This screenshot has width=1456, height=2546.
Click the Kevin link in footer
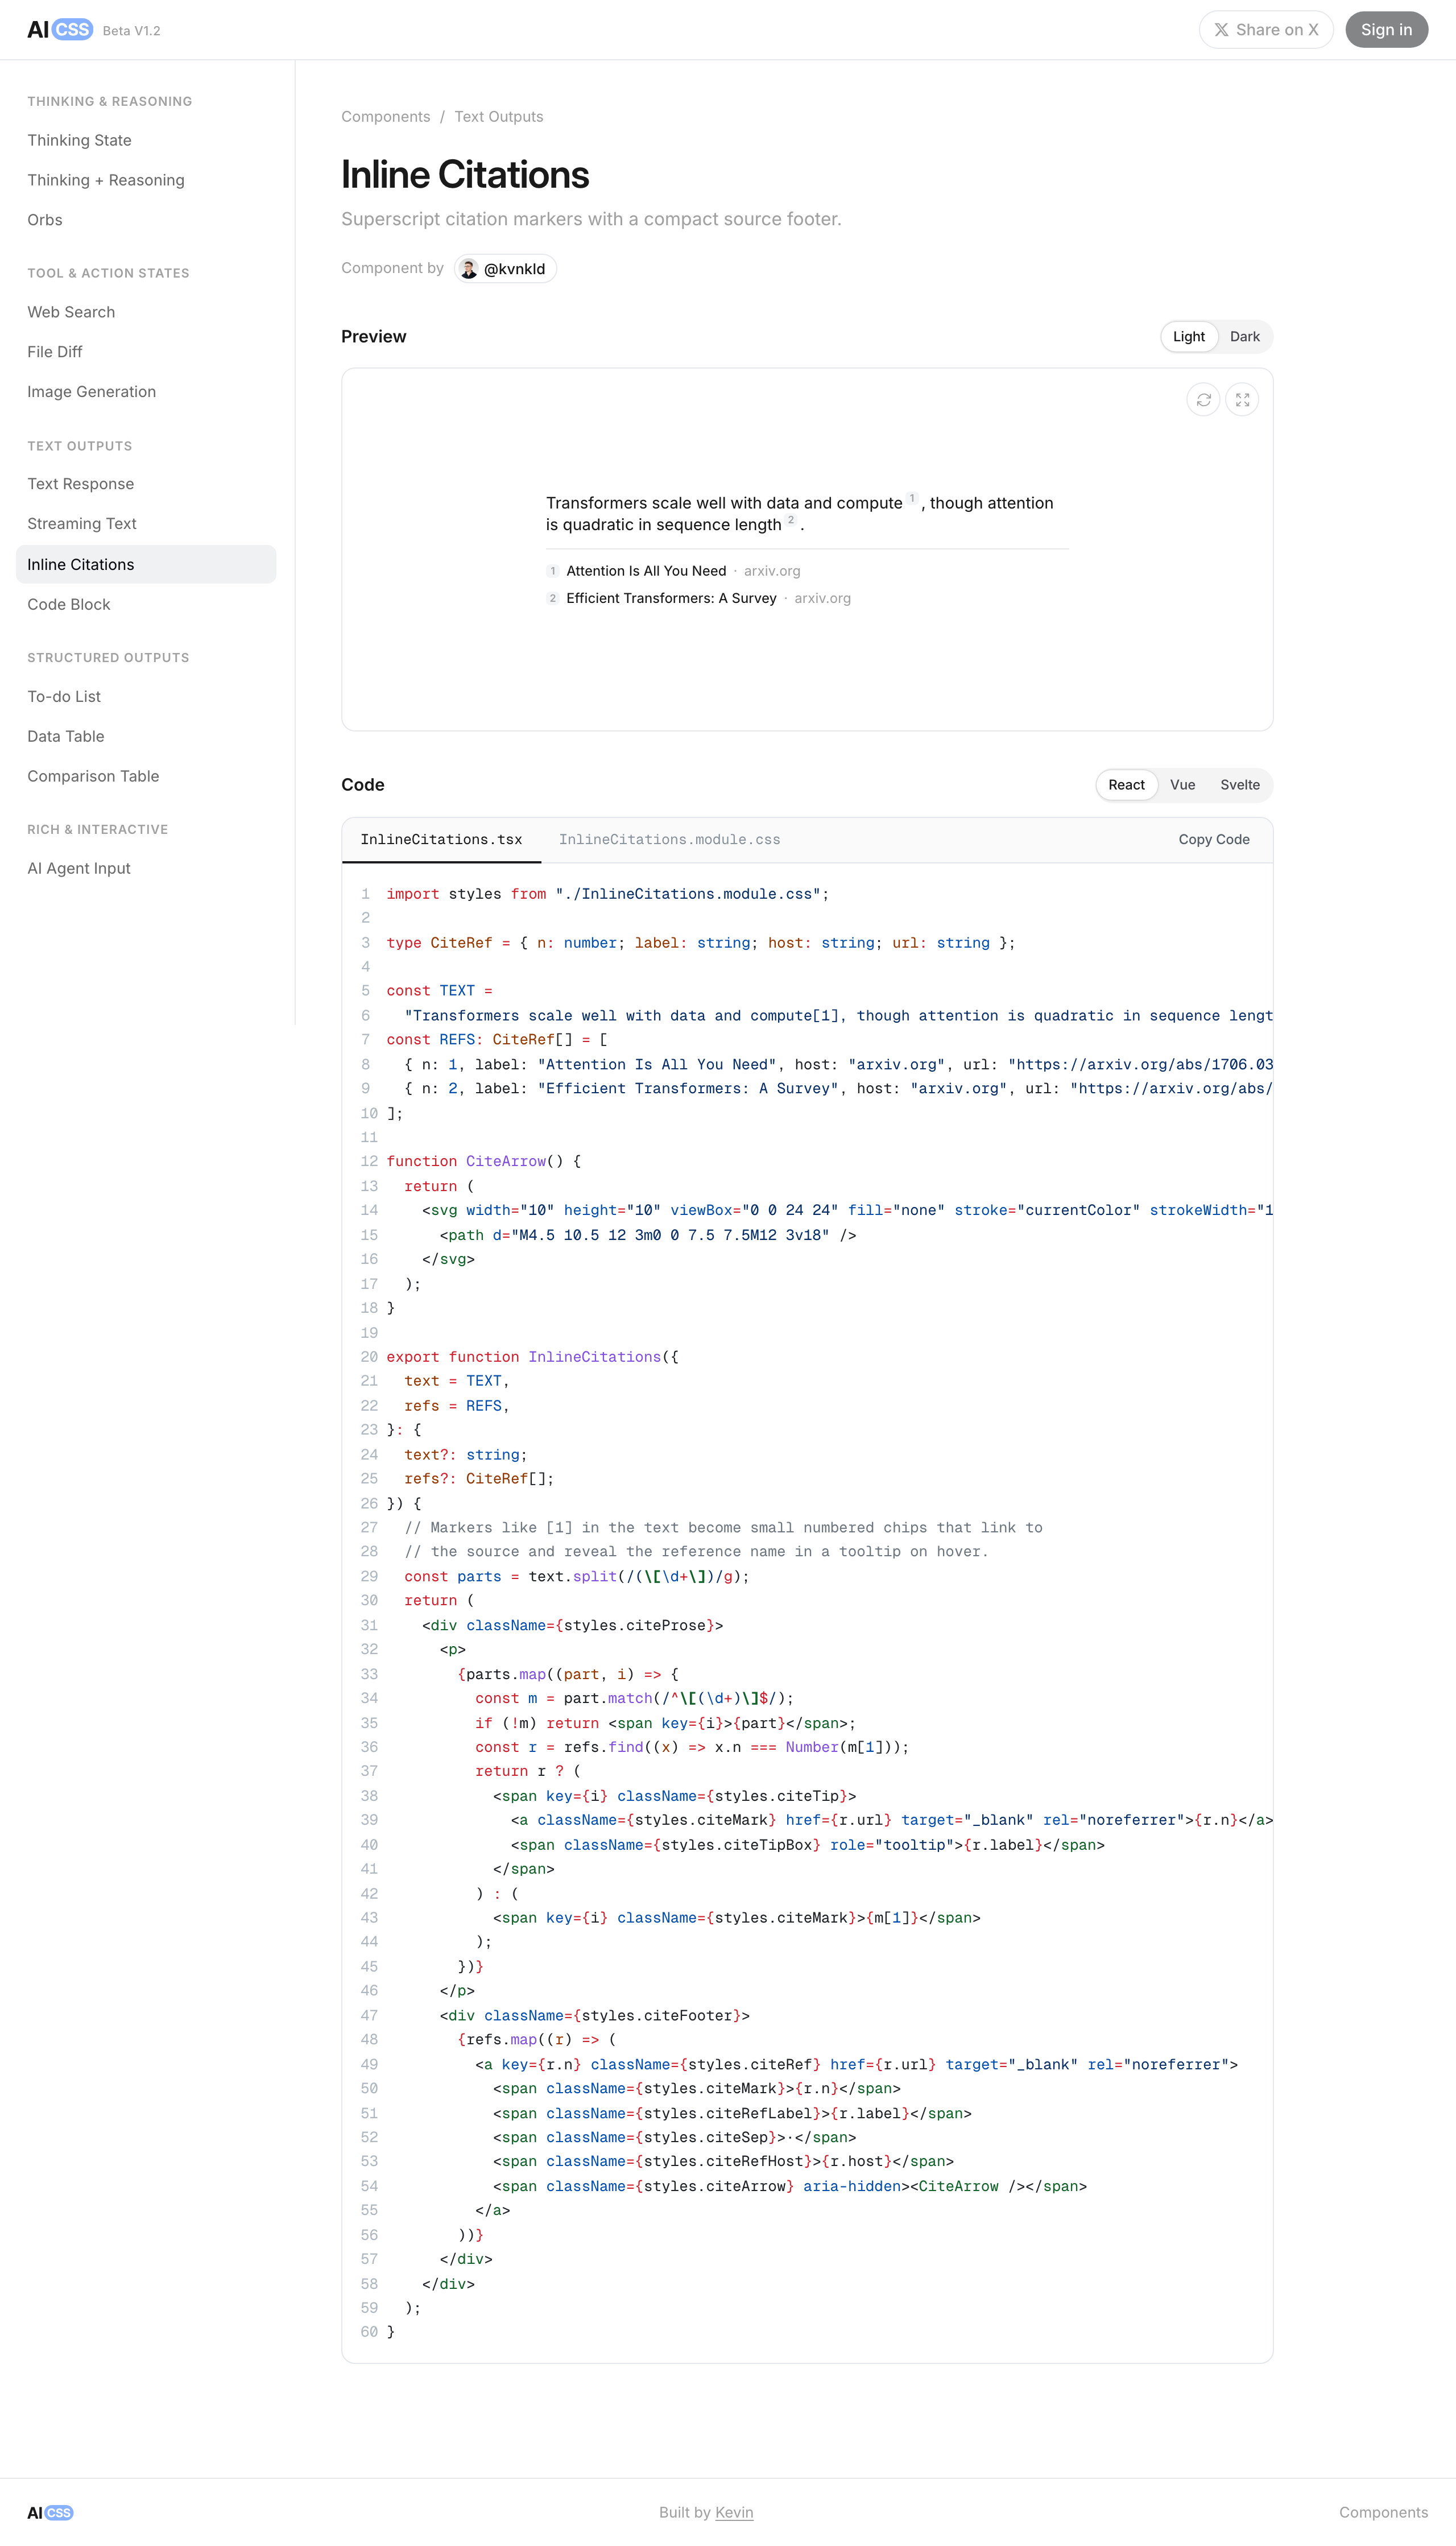[734, 2512]
